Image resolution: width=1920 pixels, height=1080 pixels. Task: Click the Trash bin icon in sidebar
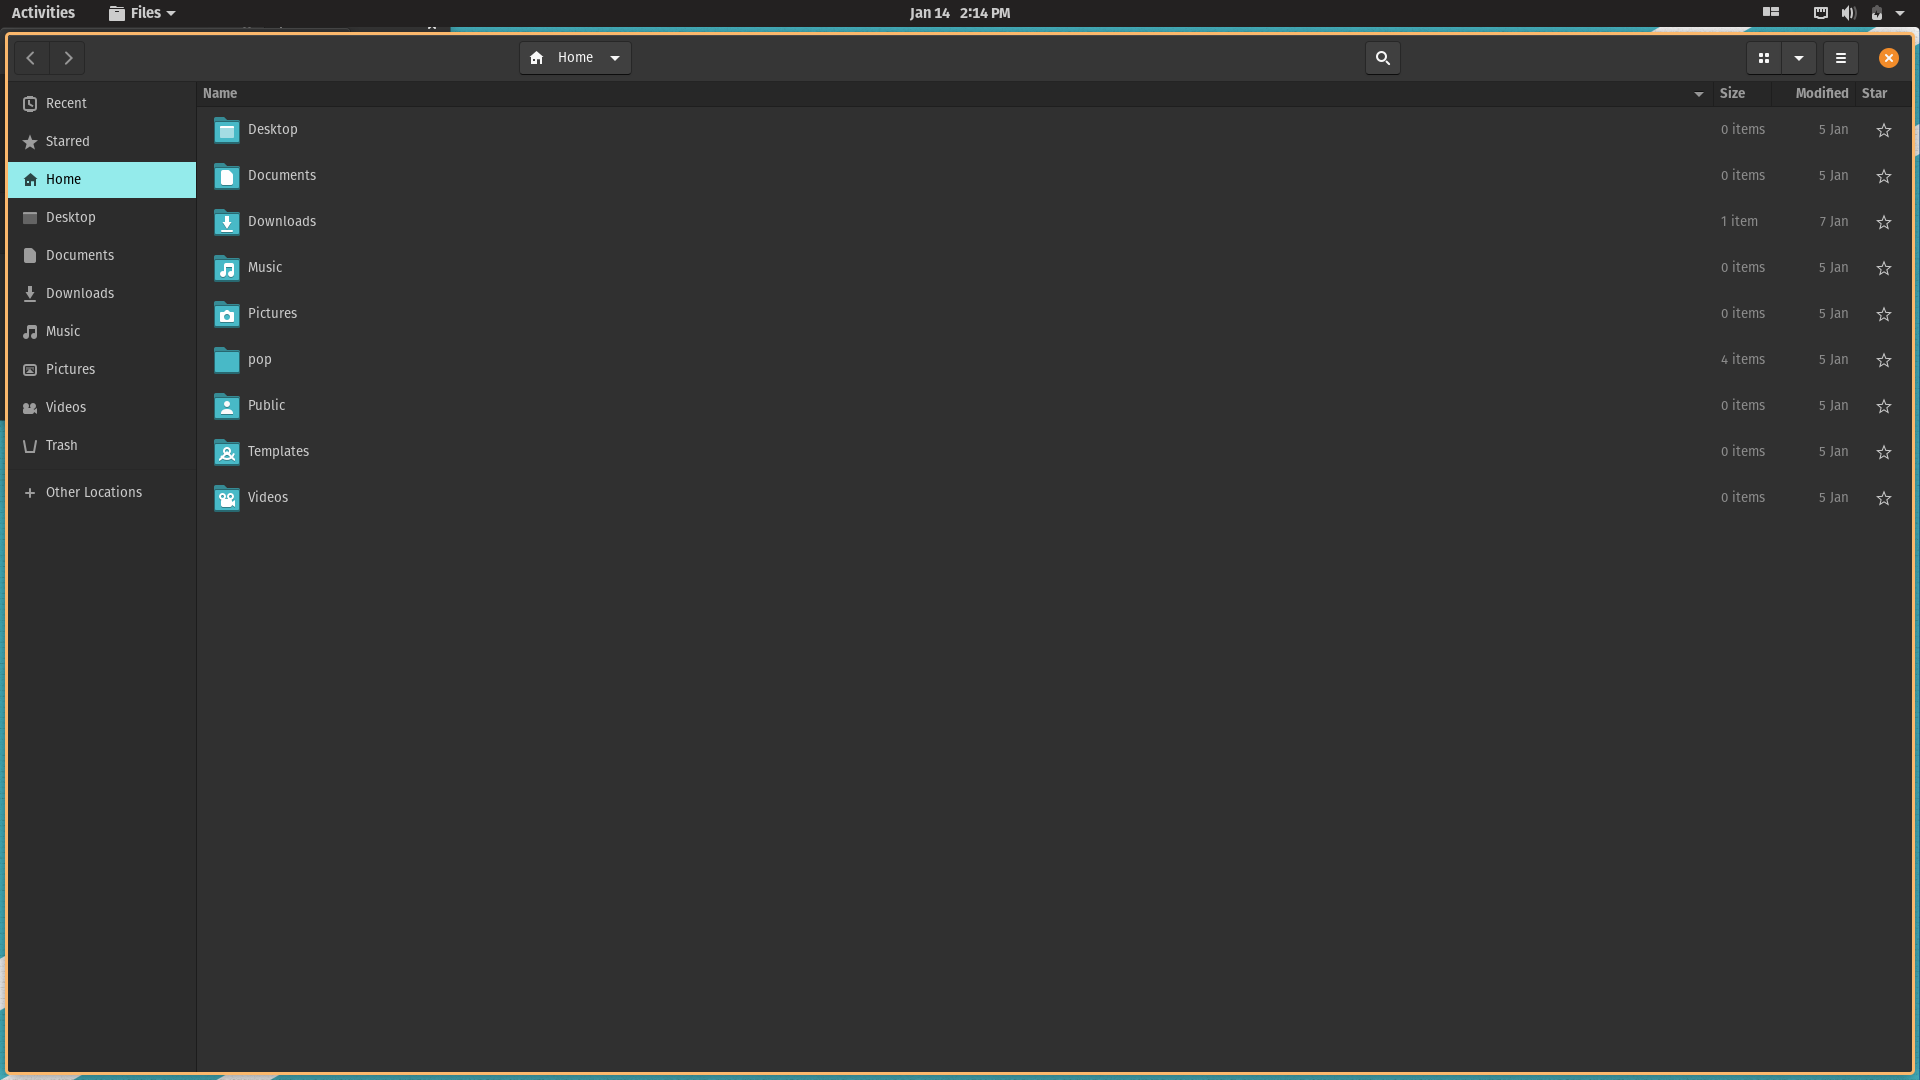(30, 446)
